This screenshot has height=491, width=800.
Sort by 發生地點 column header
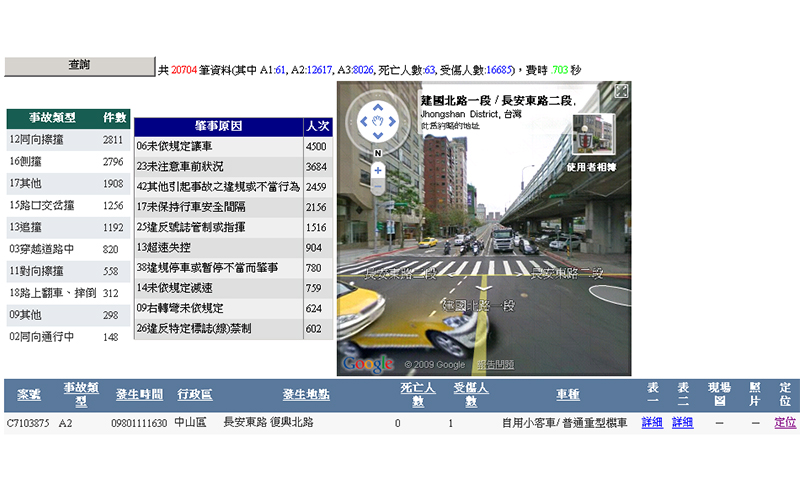(305, 394)
